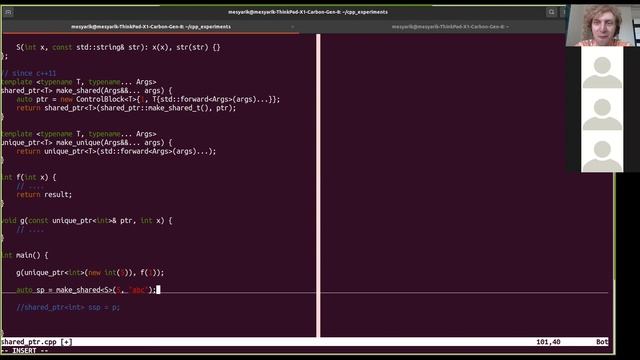Click the 'auto ptr = new ControlBlock<T>' line

(148, 100)
